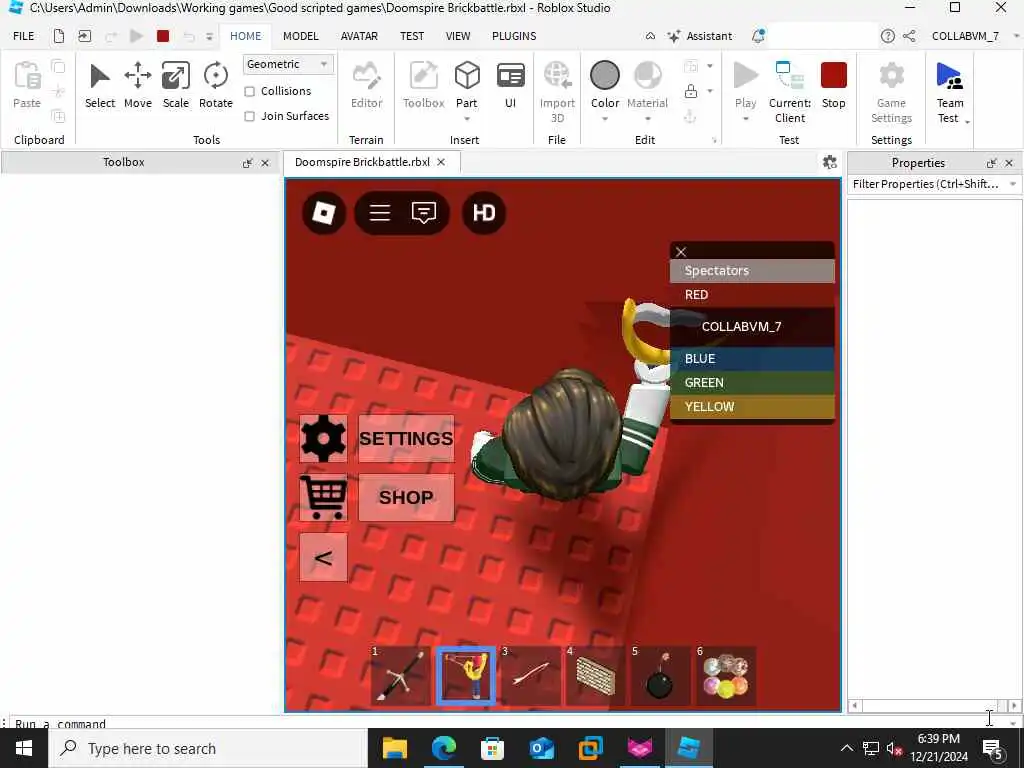Click Import 3D

557,91
